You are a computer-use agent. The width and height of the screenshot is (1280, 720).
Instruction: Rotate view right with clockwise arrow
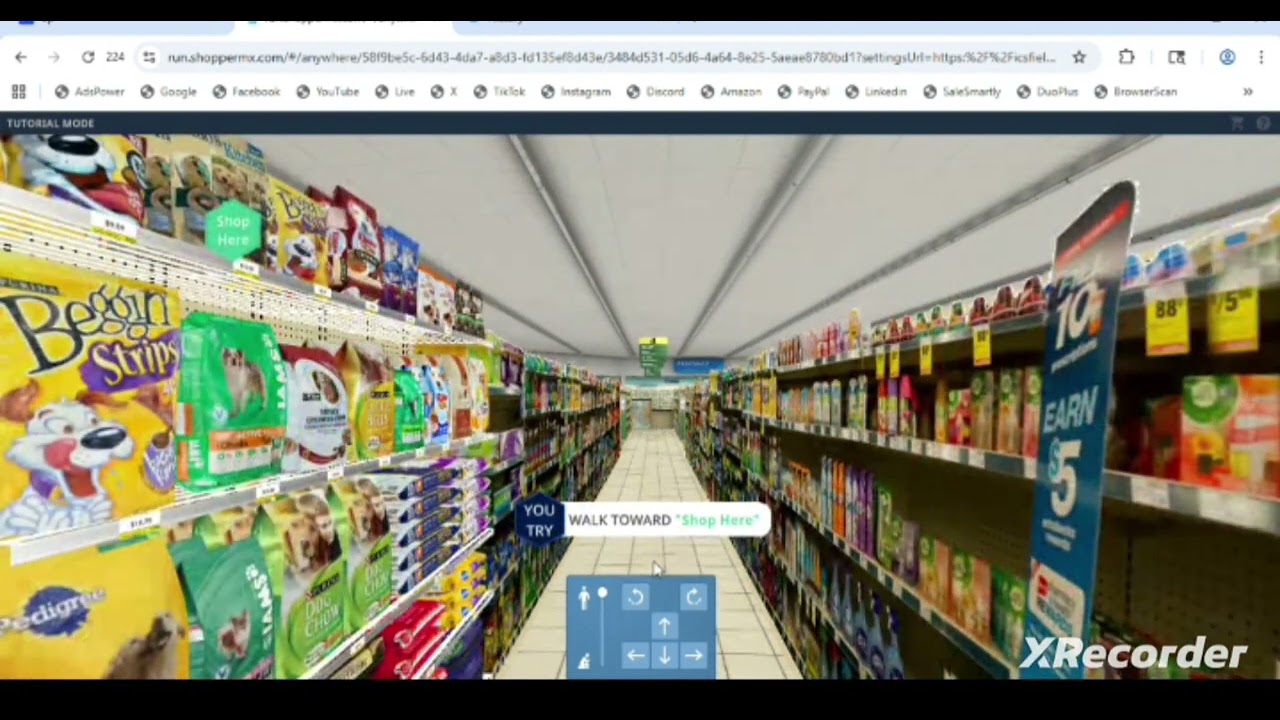[x=693, y=598]
